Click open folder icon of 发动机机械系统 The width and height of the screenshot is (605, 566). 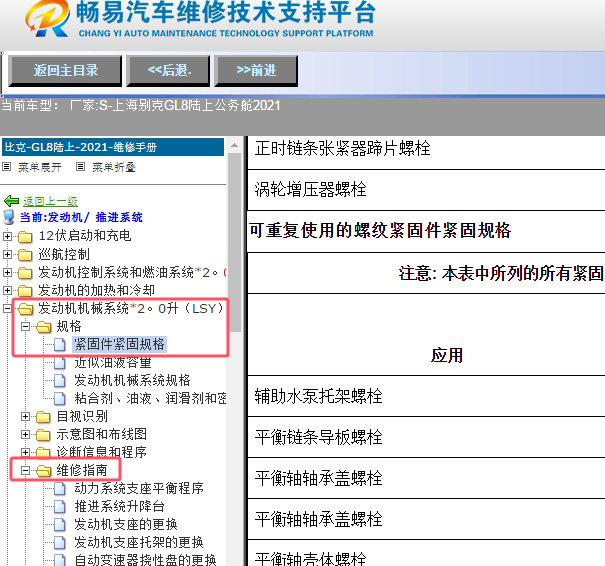[25, 309]
